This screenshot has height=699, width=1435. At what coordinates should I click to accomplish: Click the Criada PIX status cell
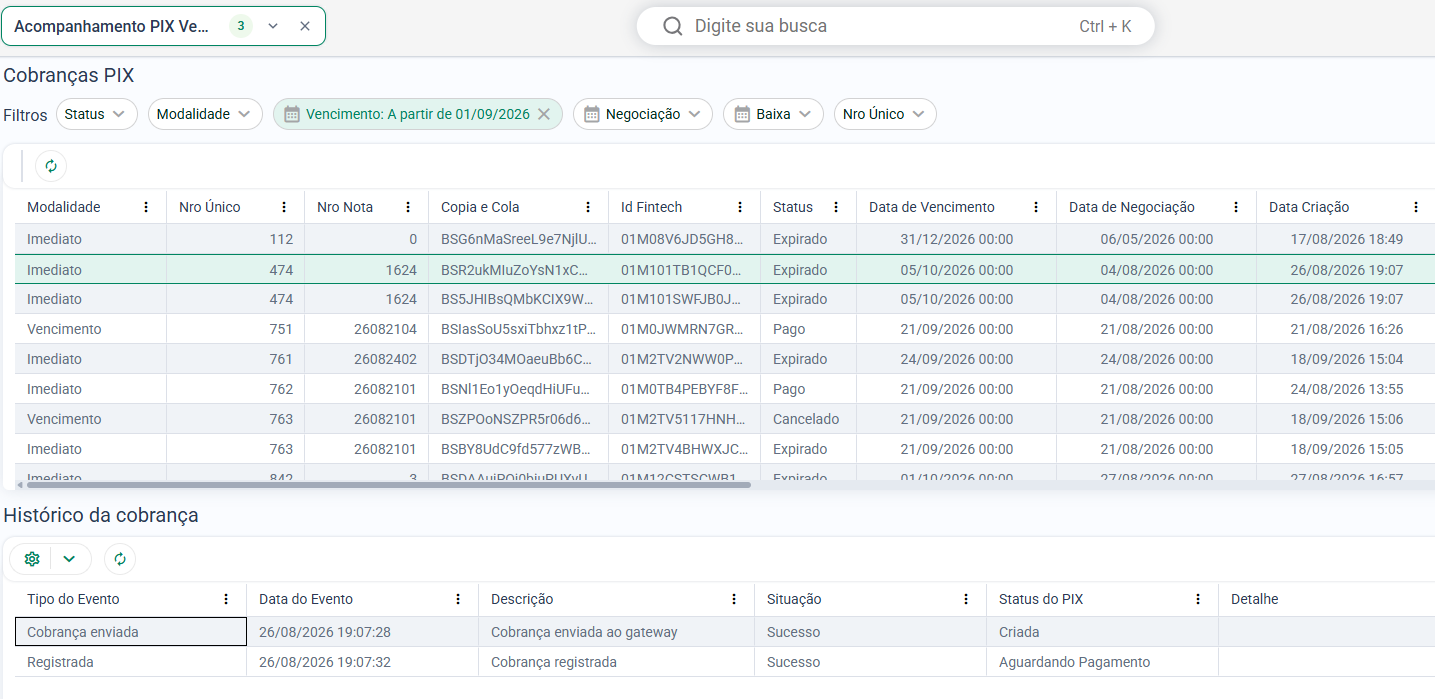pos(1102,632)
